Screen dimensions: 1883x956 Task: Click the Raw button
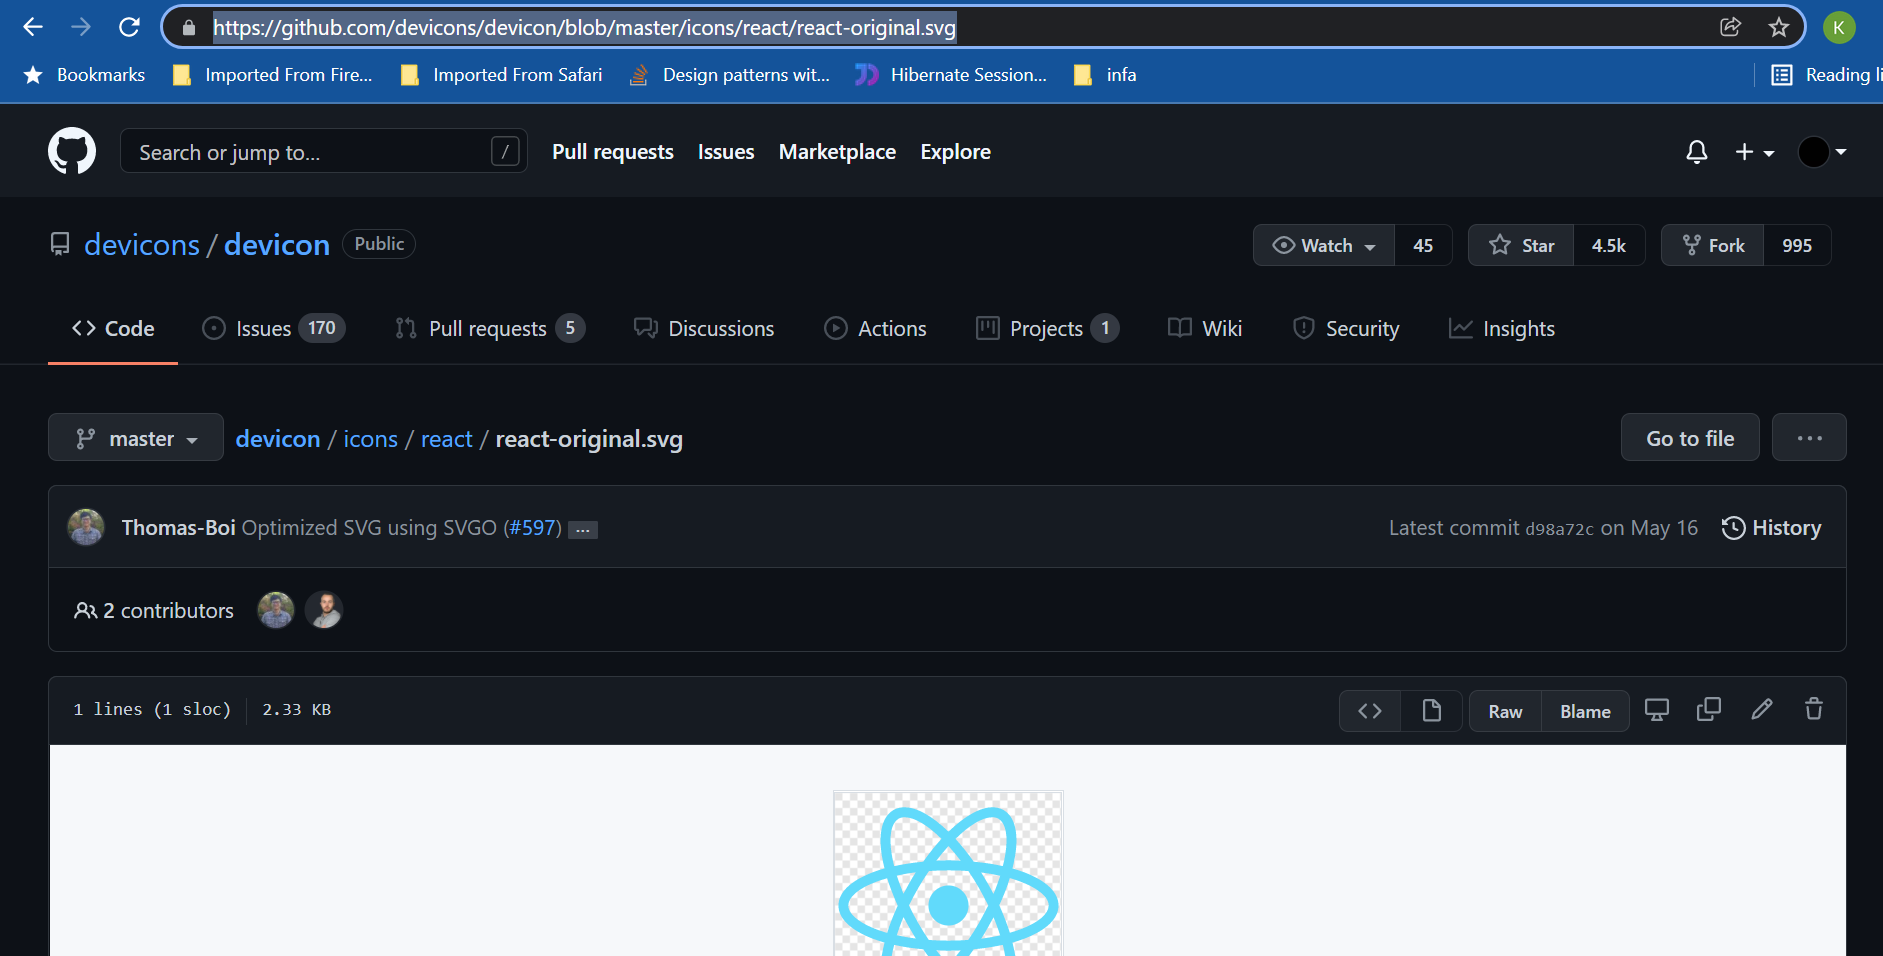(1505, 711)
